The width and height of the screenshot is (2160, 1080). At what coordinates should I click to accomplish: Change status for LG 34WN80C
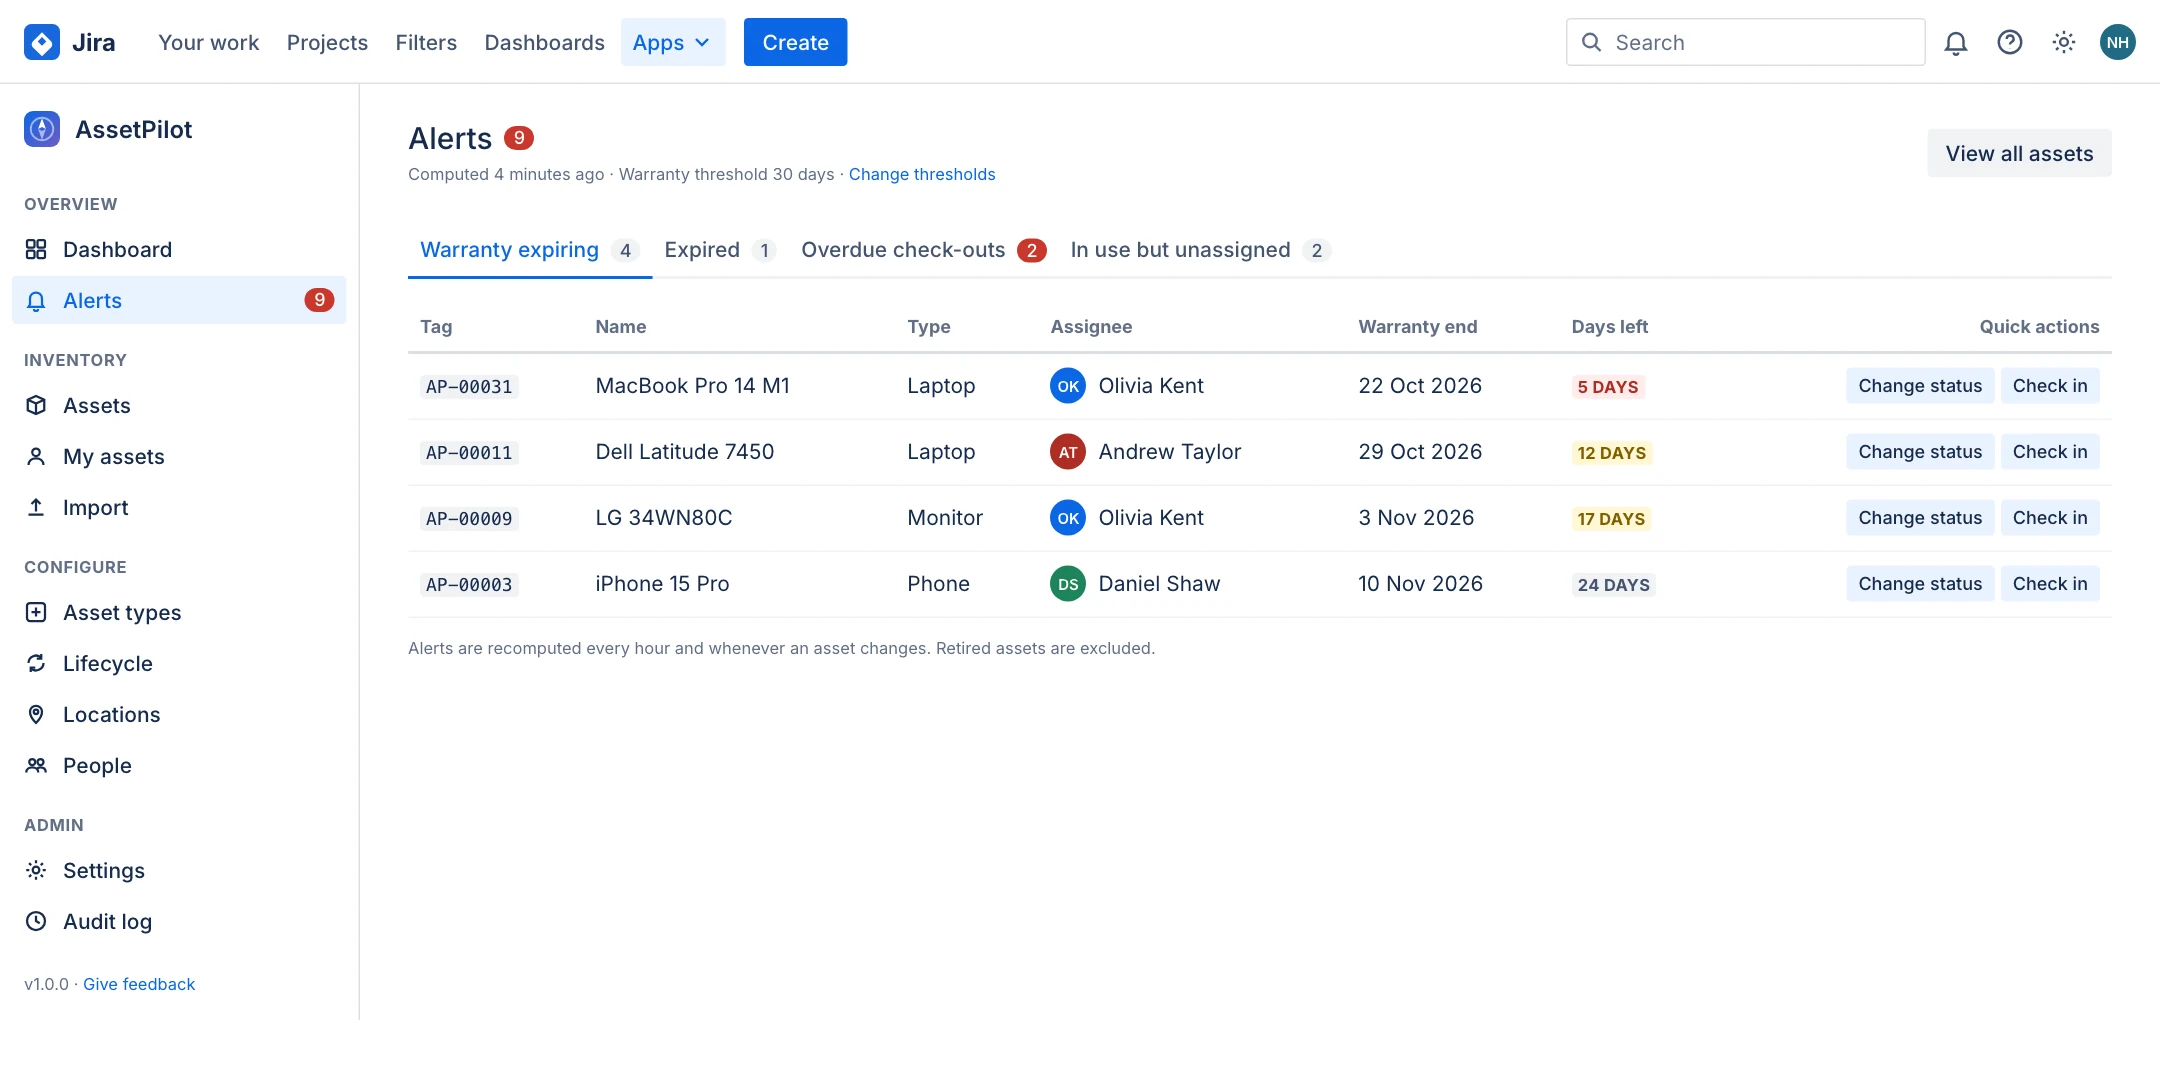point(1920,518)
